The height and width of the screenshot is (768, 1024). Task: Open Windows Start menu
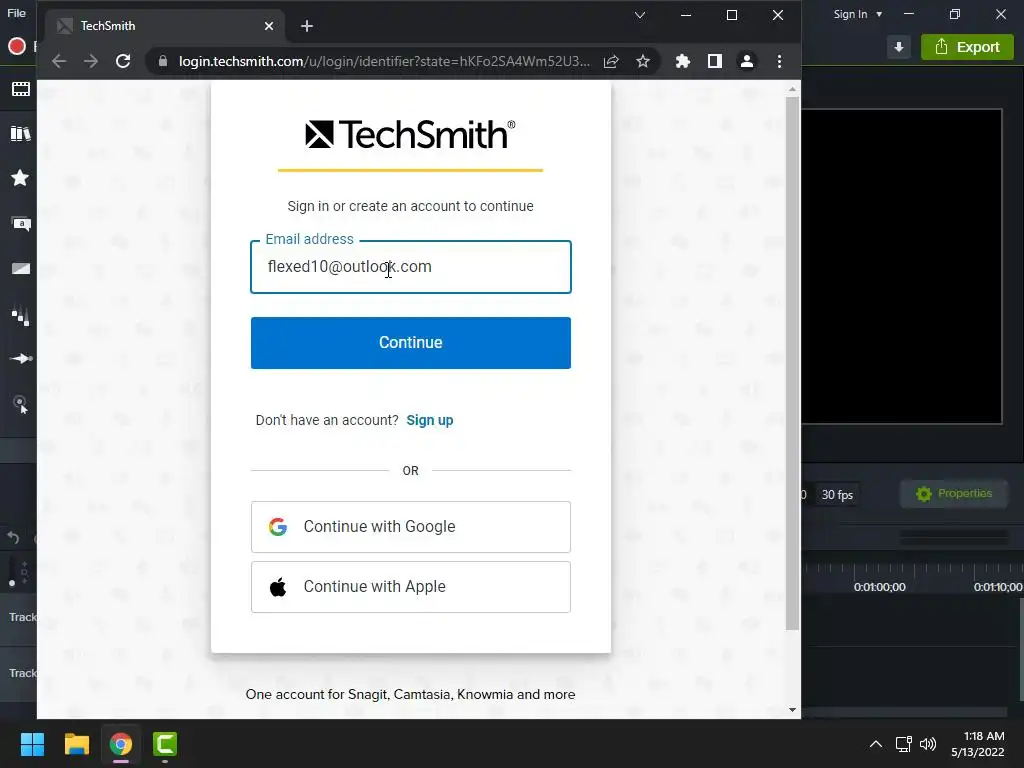[x=32, y=744]
